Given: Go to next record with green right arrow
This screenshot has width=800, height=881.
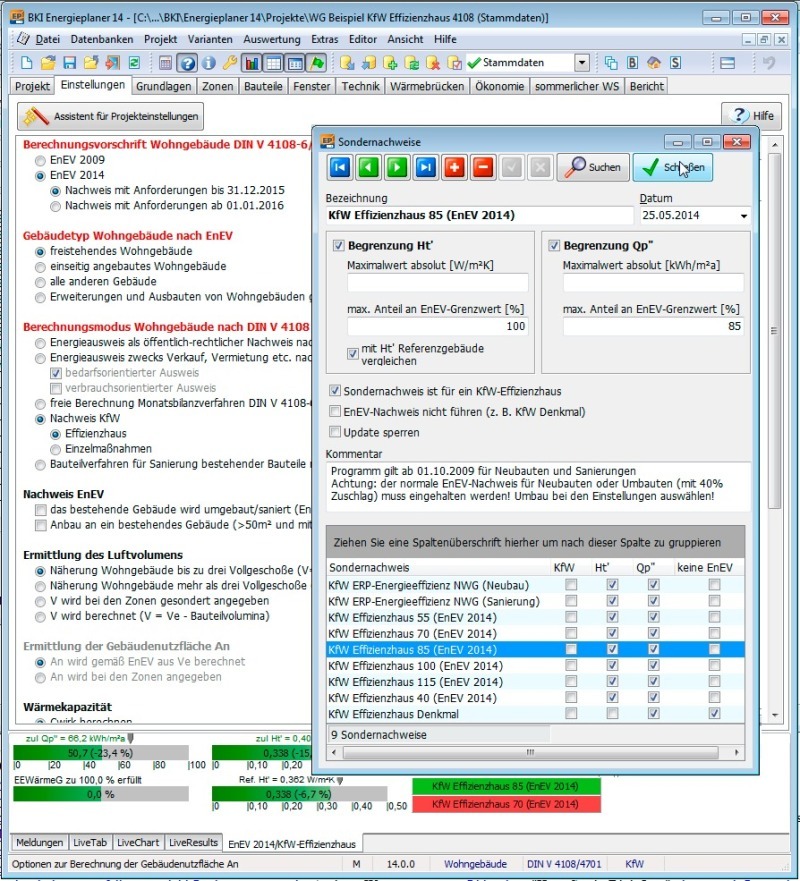Looking at the screenshot, I should (397, 167).
